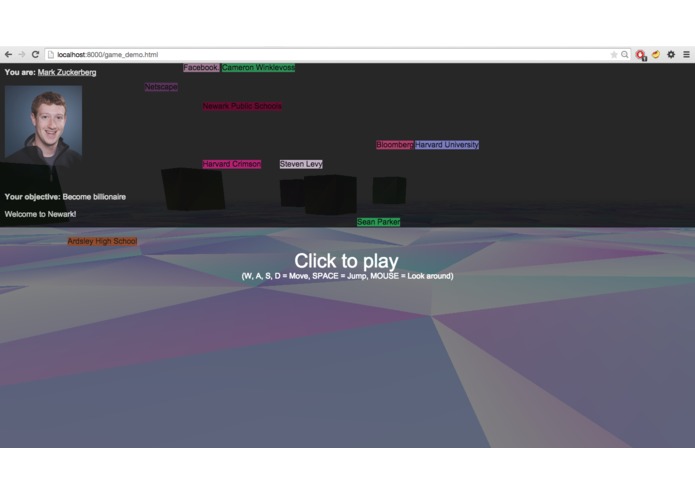Click the "You are:" label
Image resolution: width=695 pixels, height=494 pixels.
click(x=20, y=72)
